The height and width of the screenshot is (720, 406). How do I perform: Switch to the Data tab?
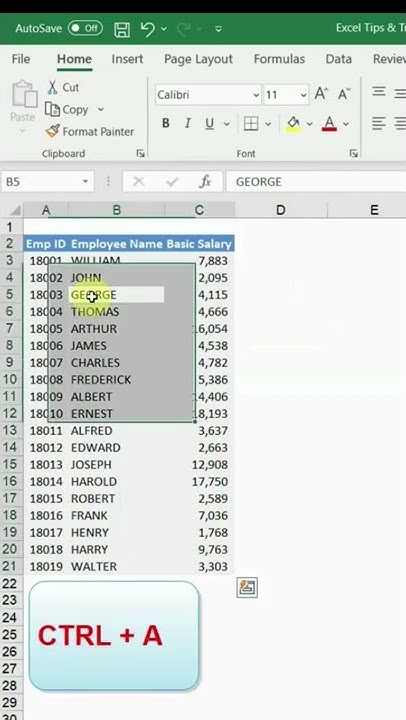(338, 59)
